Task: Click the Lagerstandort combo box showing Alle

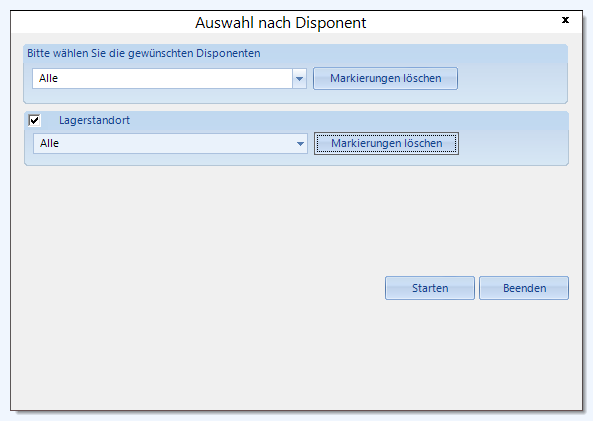Action: click(x=170, y=144)
